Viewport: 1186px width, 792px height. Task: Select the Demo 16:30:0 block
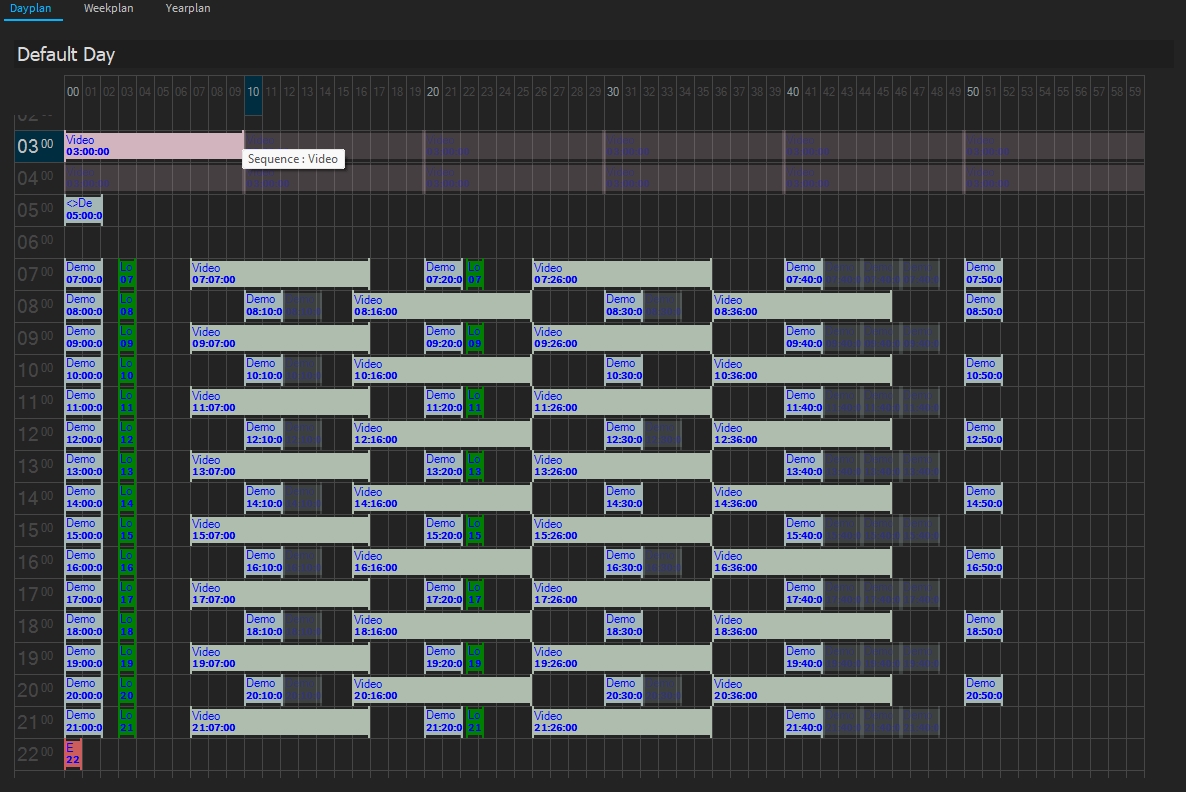(x=623, y=562)
